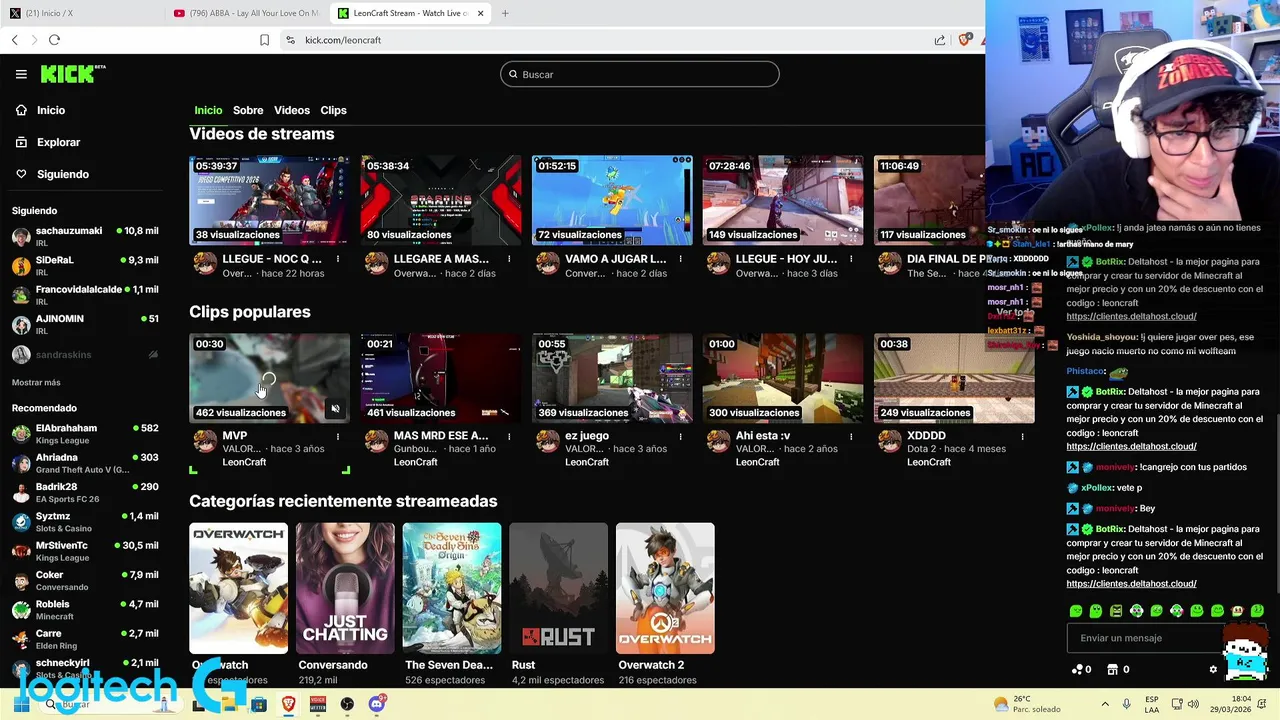Open the system tray volume icon
The image size is (1280, 720).
(x=1193, y=704)
